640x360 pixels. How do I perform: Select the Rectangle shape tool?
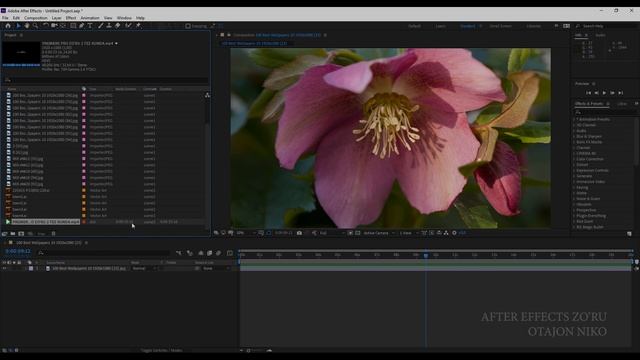pyautogui.click(x=73, y=25)
